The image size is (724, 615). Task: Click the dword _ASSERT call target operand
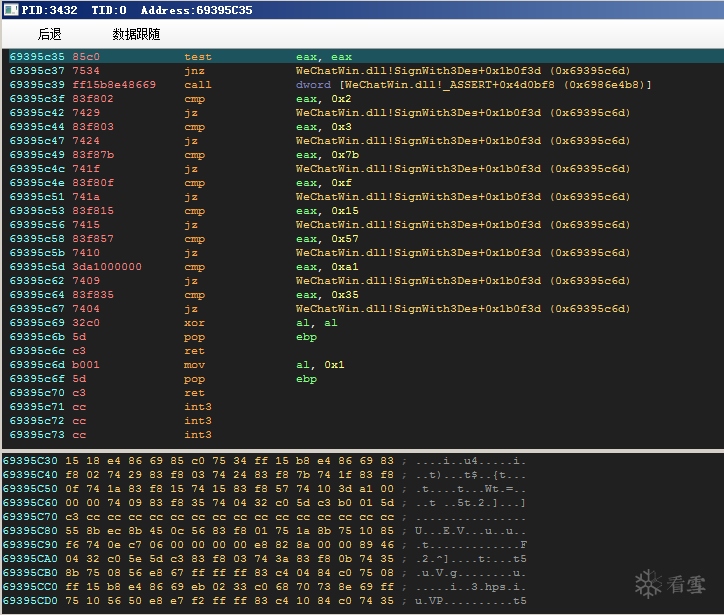[x=473, y=85]
